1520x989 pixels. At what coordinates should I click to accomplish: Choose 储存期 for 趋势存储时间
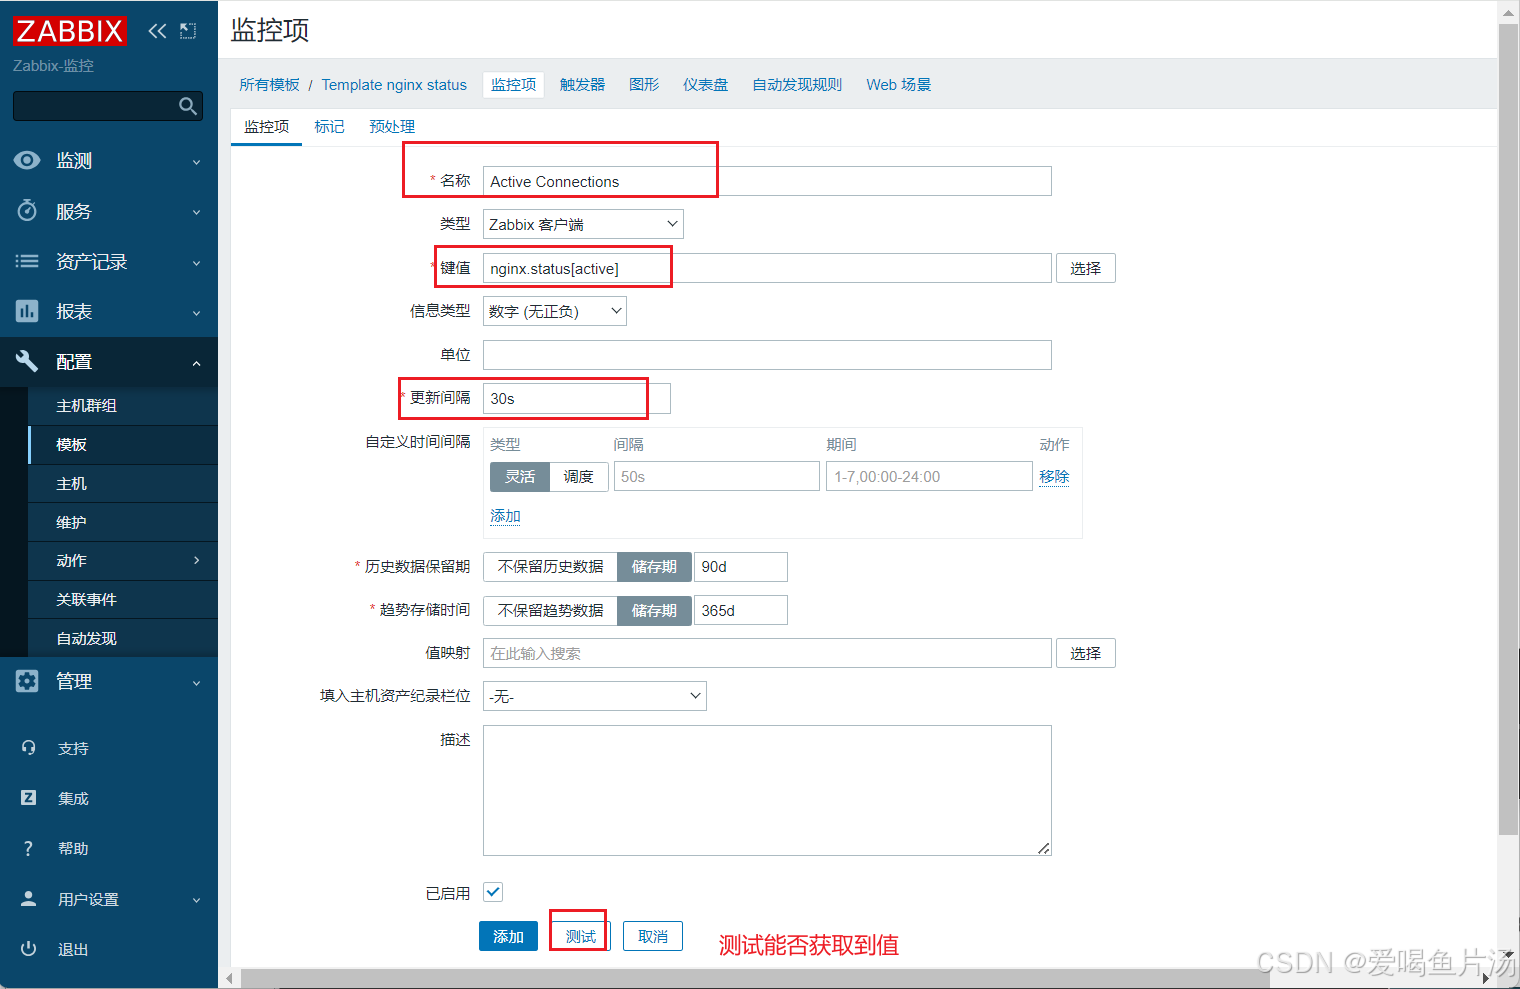click(x=654, y=610)
